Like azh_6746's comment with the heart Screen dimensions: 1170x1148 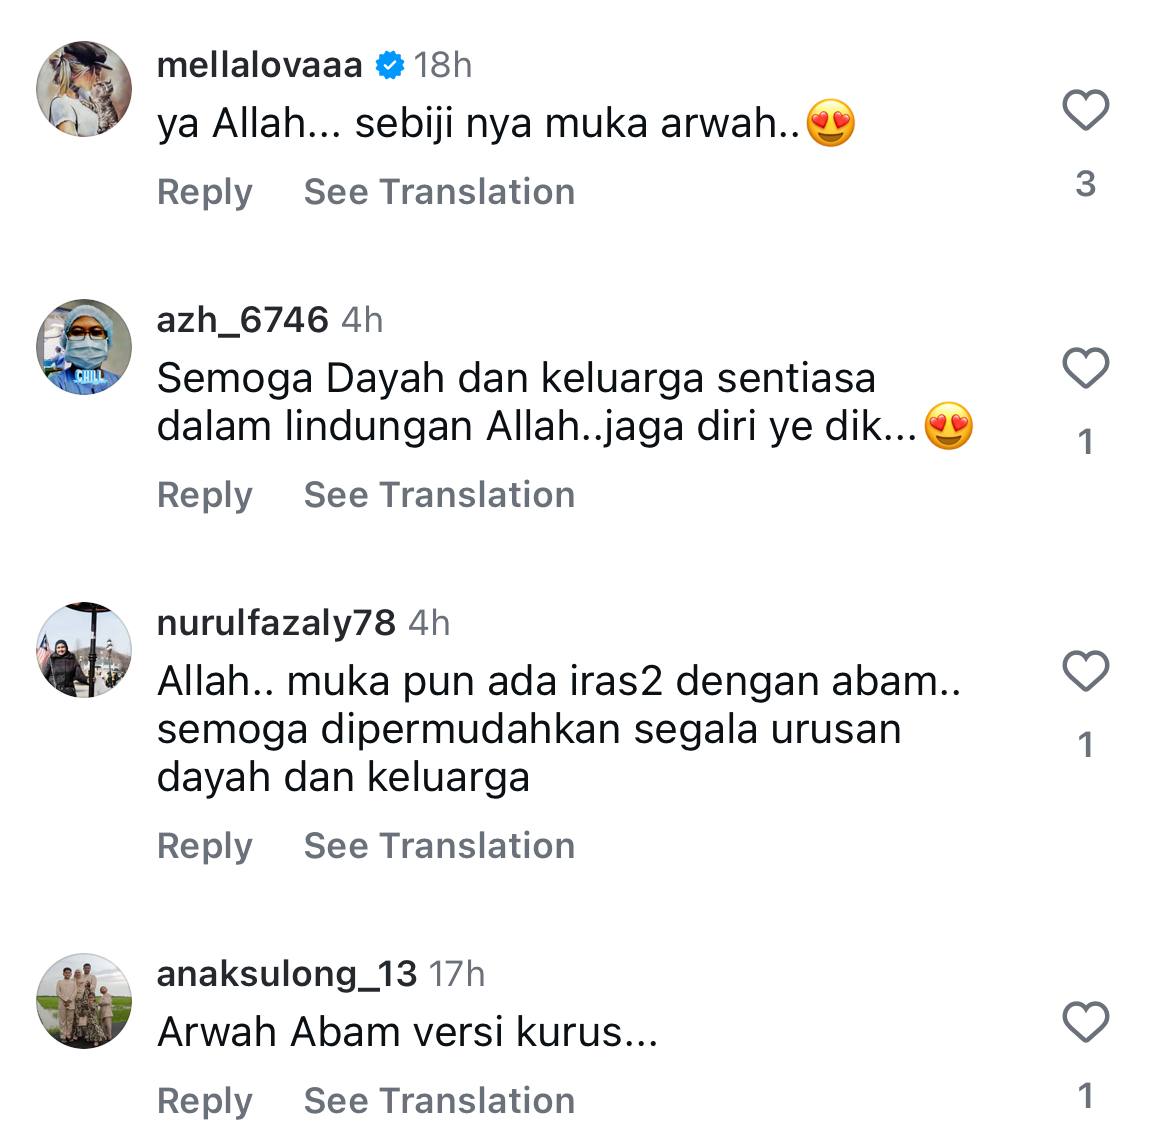1085,368
